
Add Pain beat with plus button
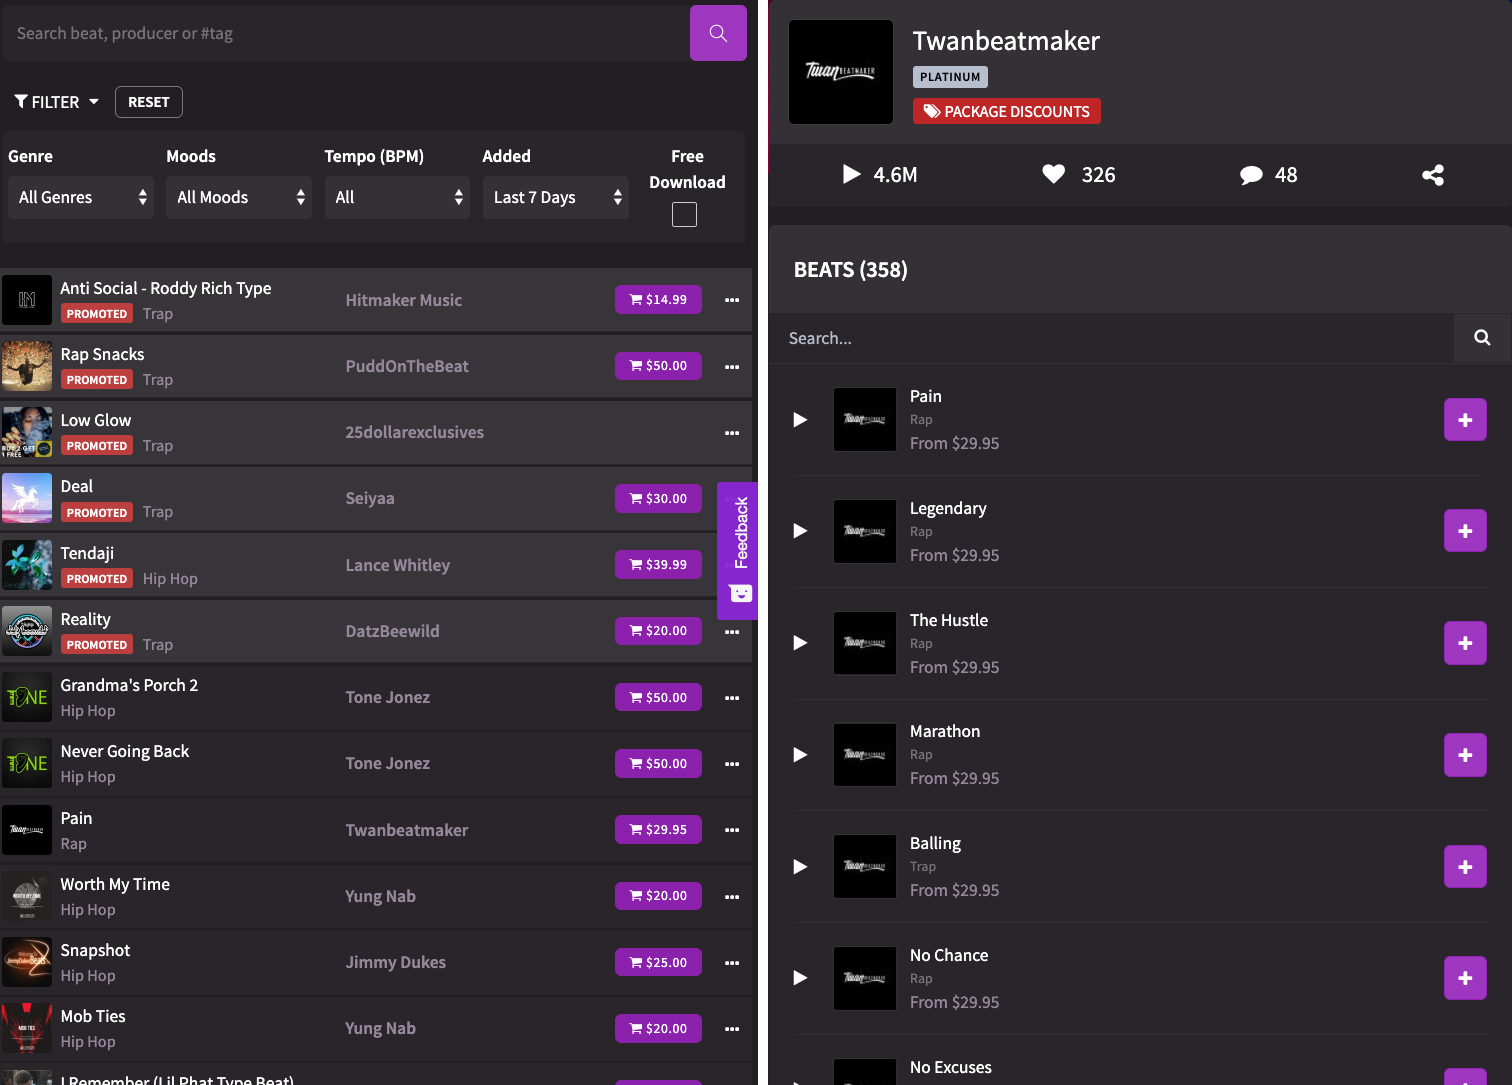pyautogui.click(x=1465, y=420)
